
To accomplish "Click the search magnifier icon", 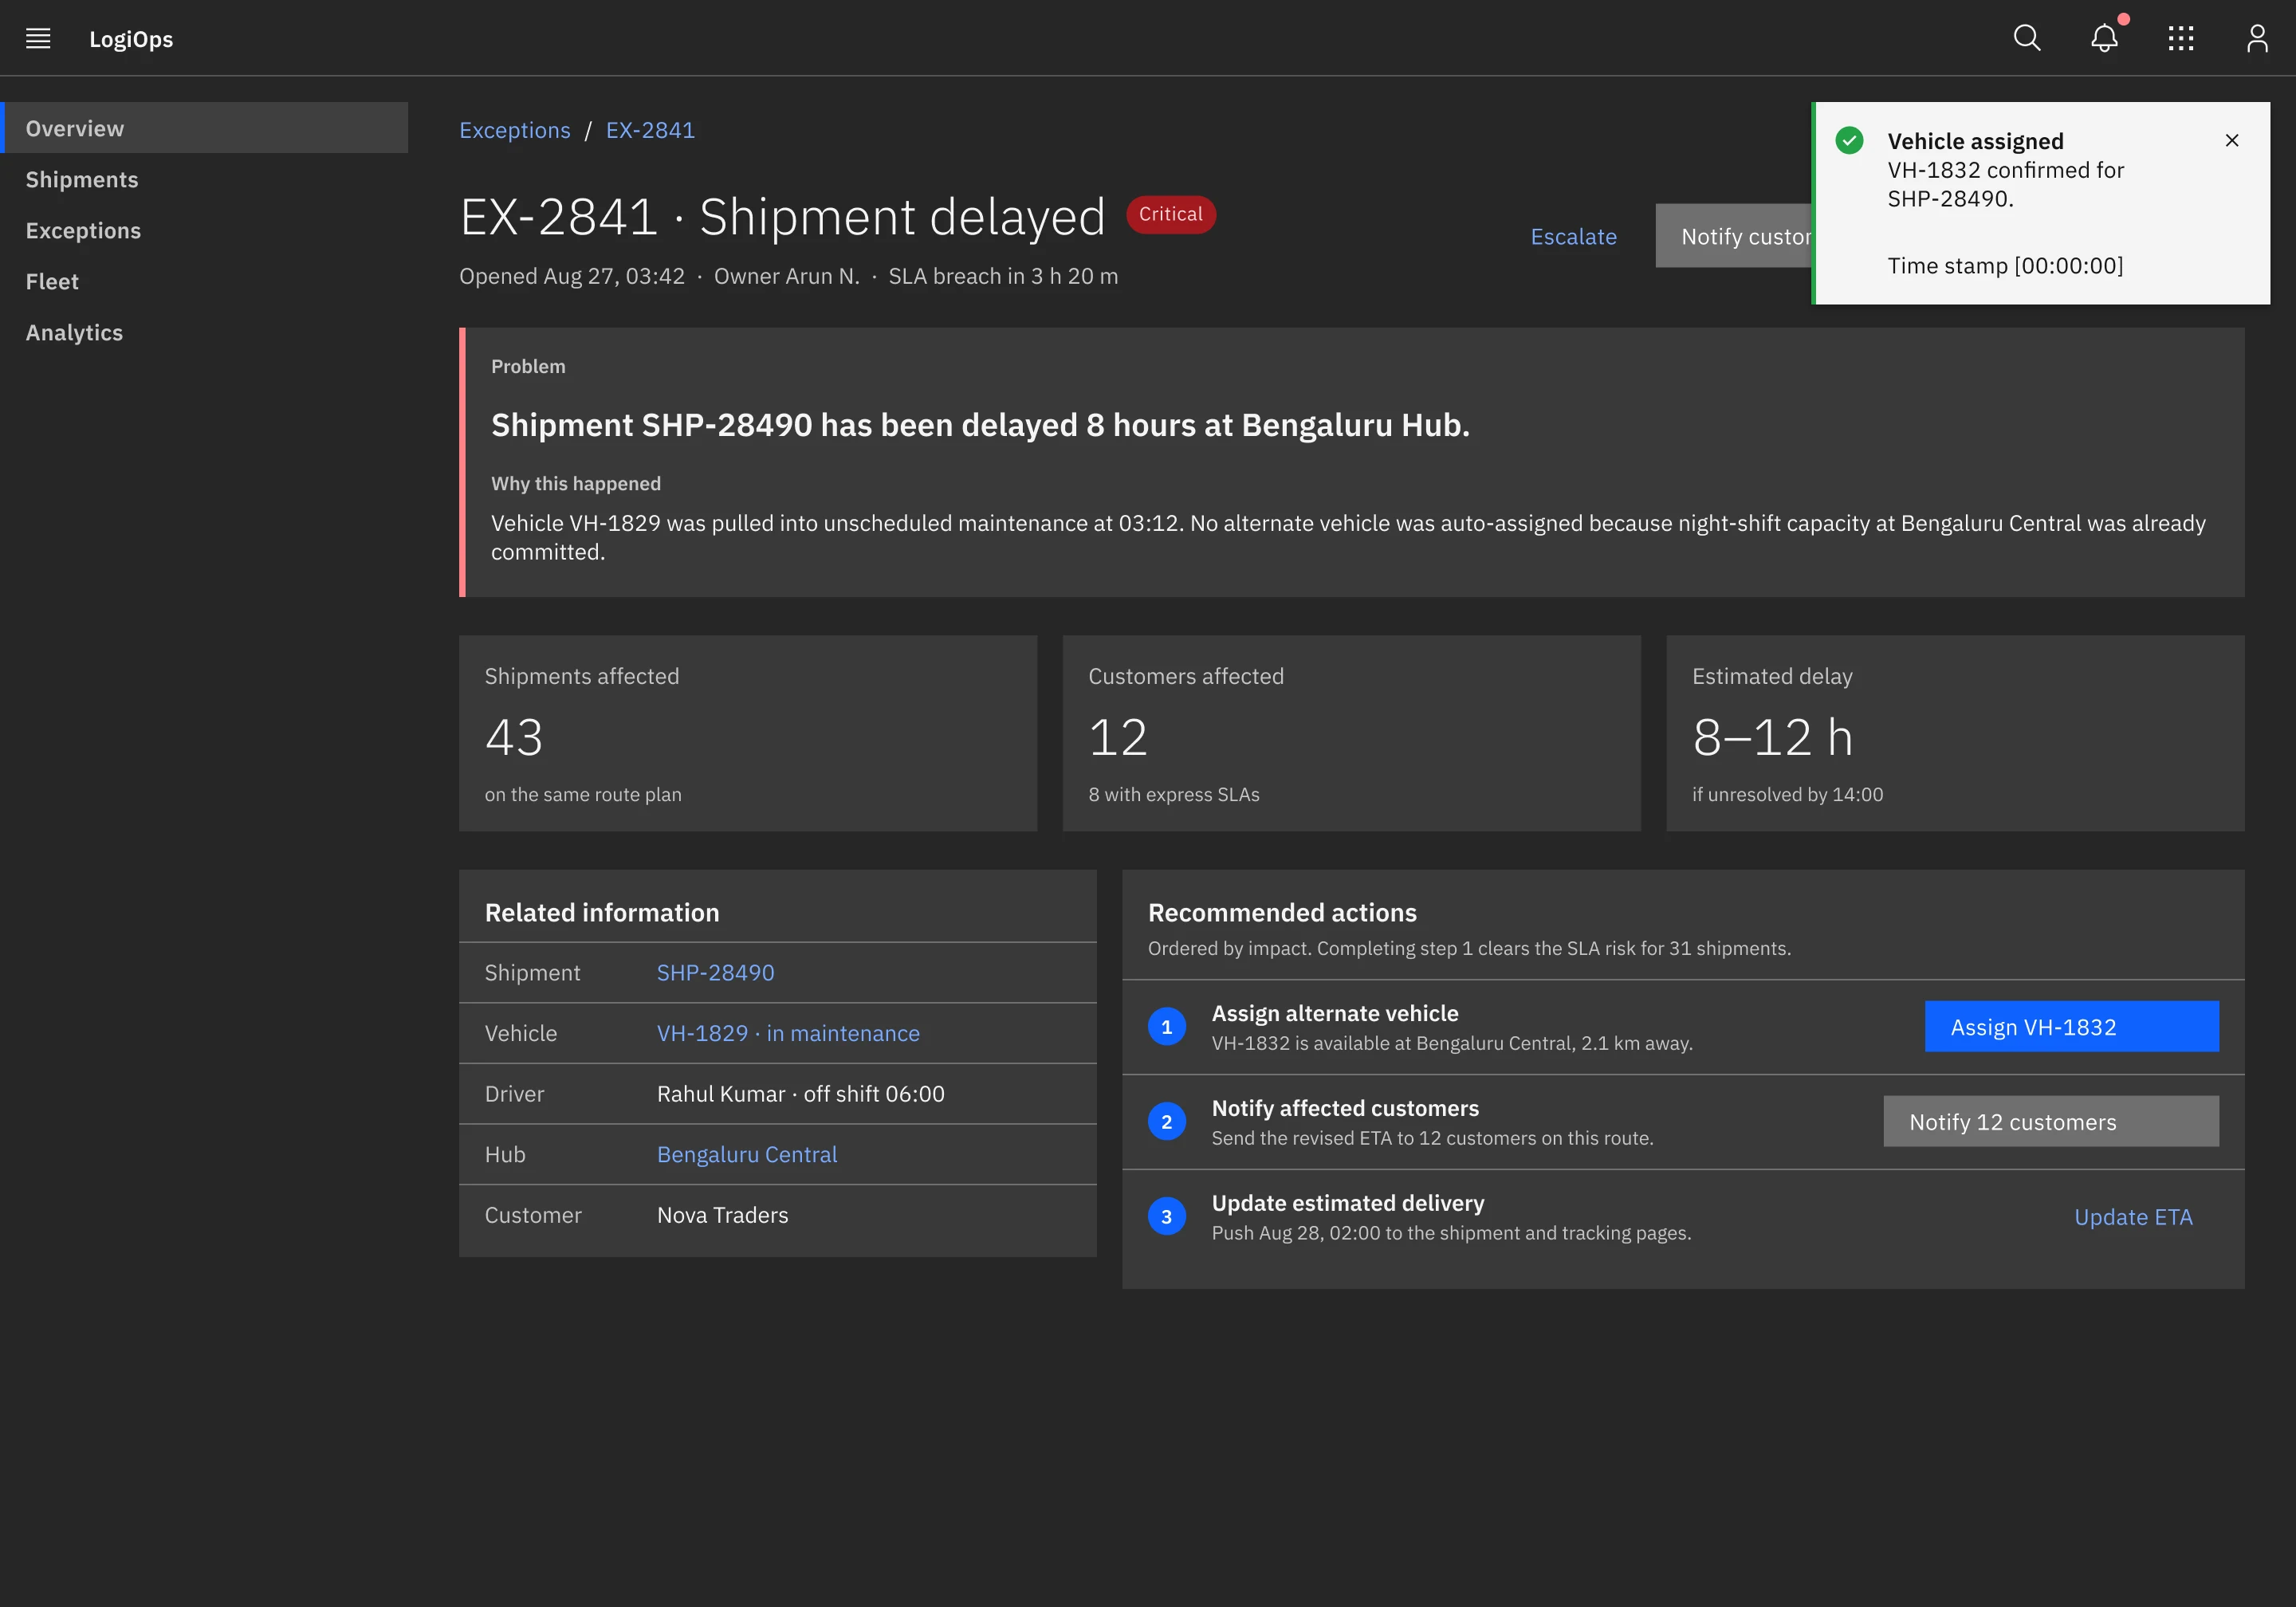I will [x=2027, y=38].
